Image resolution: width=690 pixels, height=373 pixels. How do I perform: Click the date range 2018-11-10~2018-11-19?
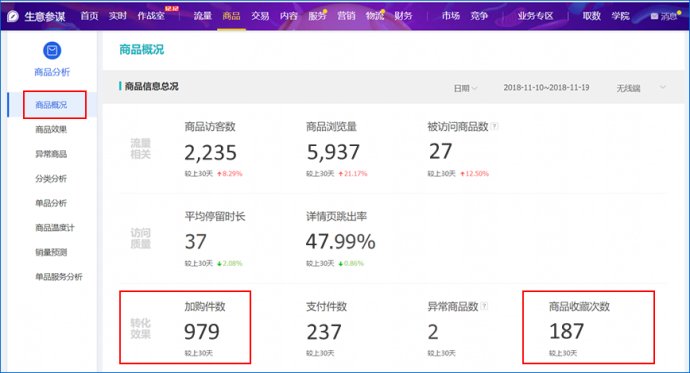click(x=546, y=88)
